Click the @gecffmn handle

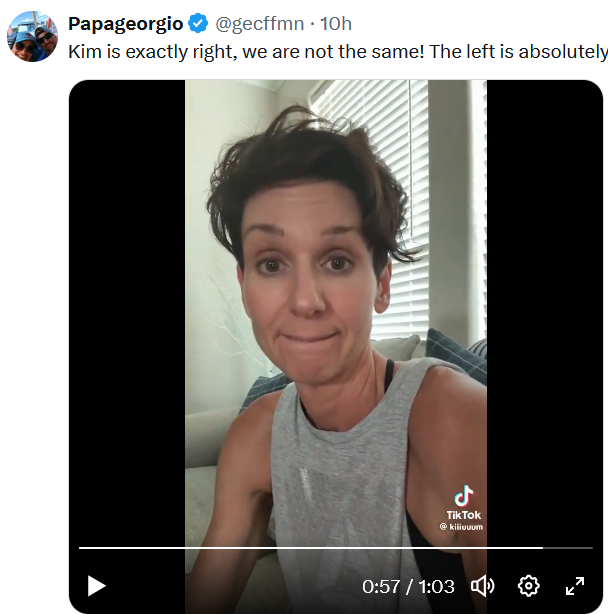coord(259,24)
